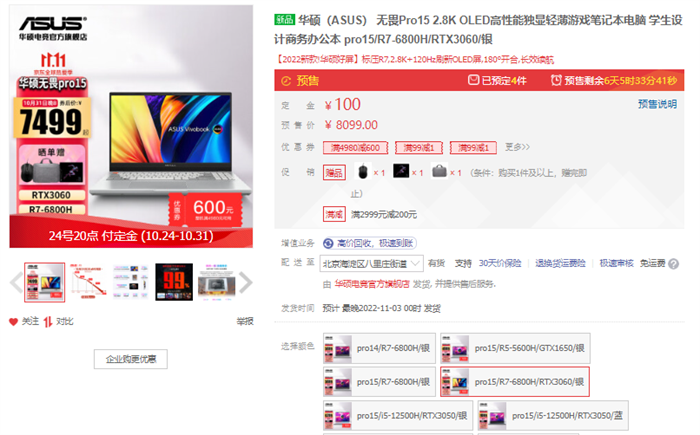Show previous thumbnails with left arrow
This screenshot has height=435, width=700.
point(17,282)
